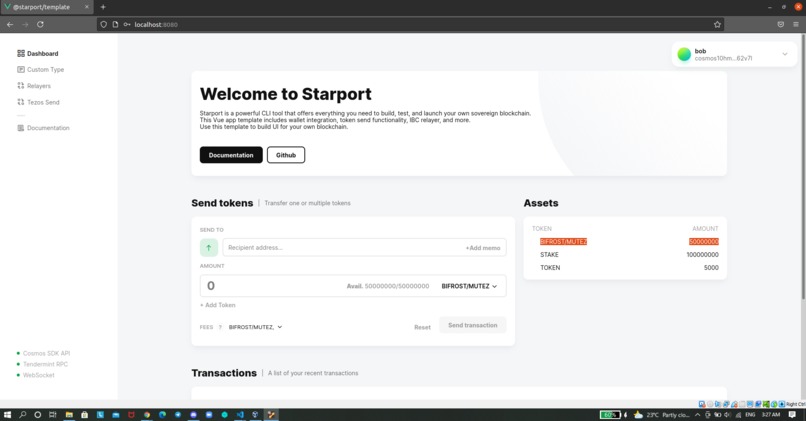Open Tezos Send page
Screen dimensions: 806x421
[x=39, y=102]
